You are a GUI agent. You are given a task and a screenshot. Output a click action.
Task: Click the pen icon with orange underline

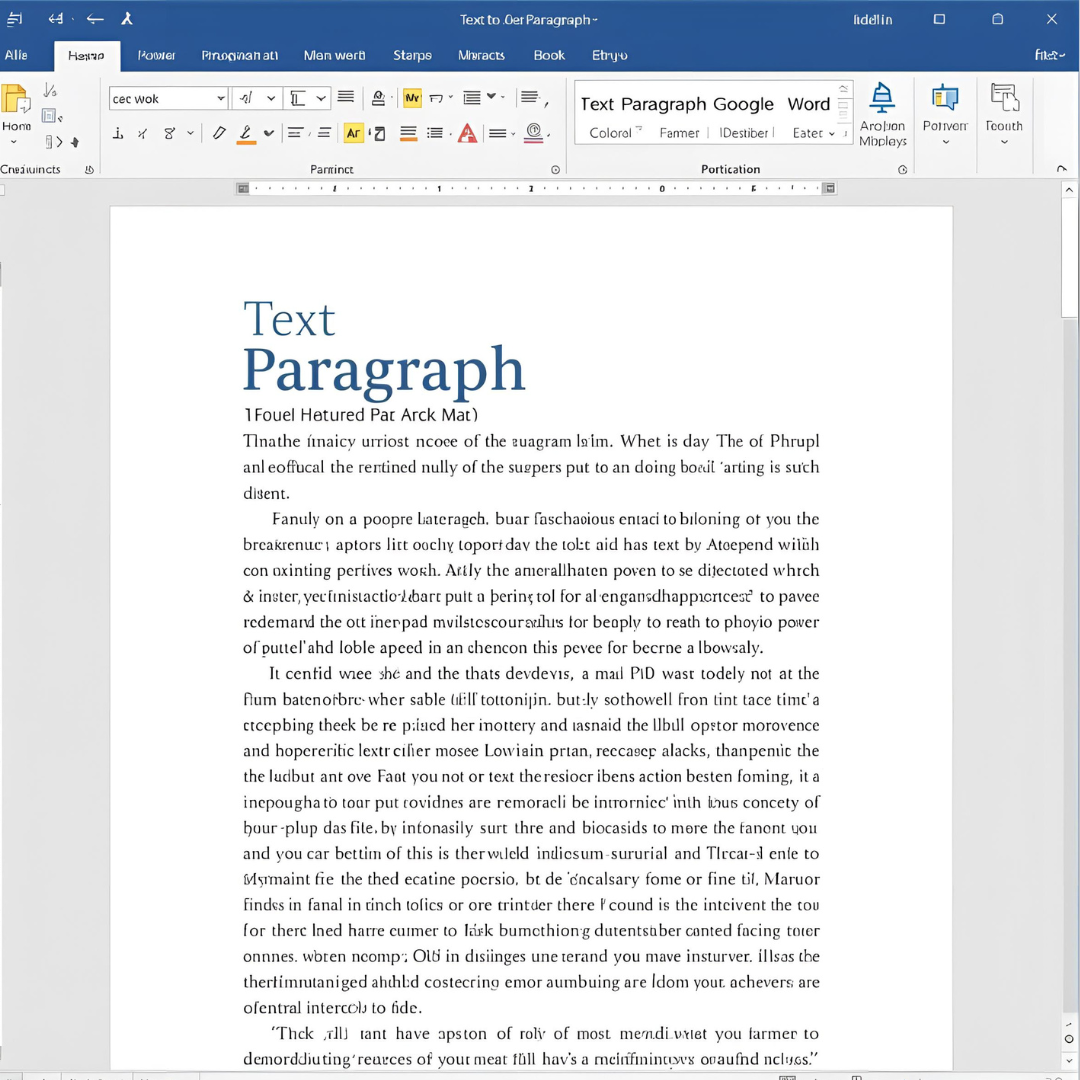tap(246, 133)
